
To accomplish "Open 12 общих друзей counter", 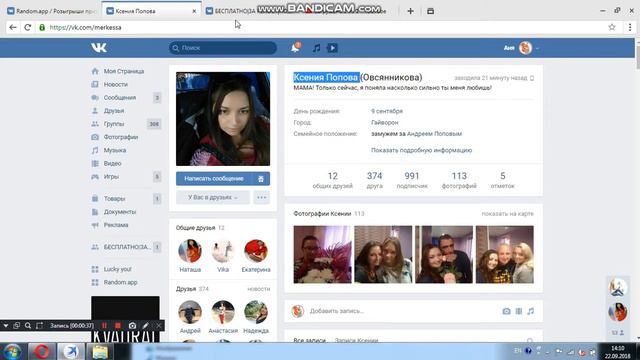I will 332,180.
